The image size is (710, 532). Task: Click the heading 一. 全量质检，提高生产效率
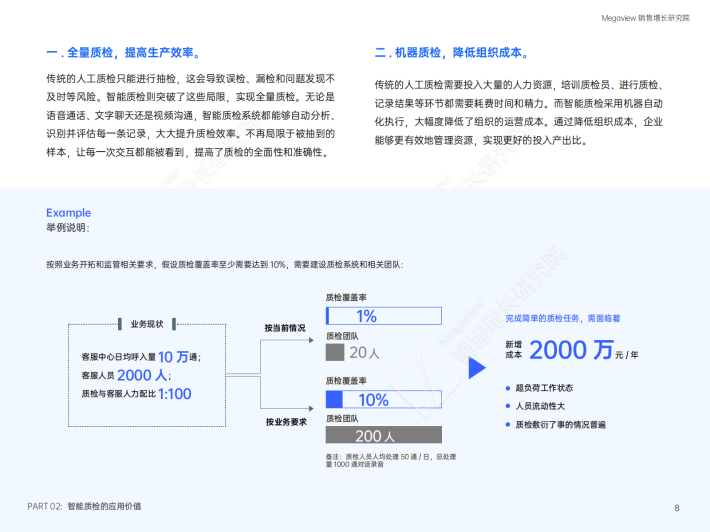pos(128,52)
